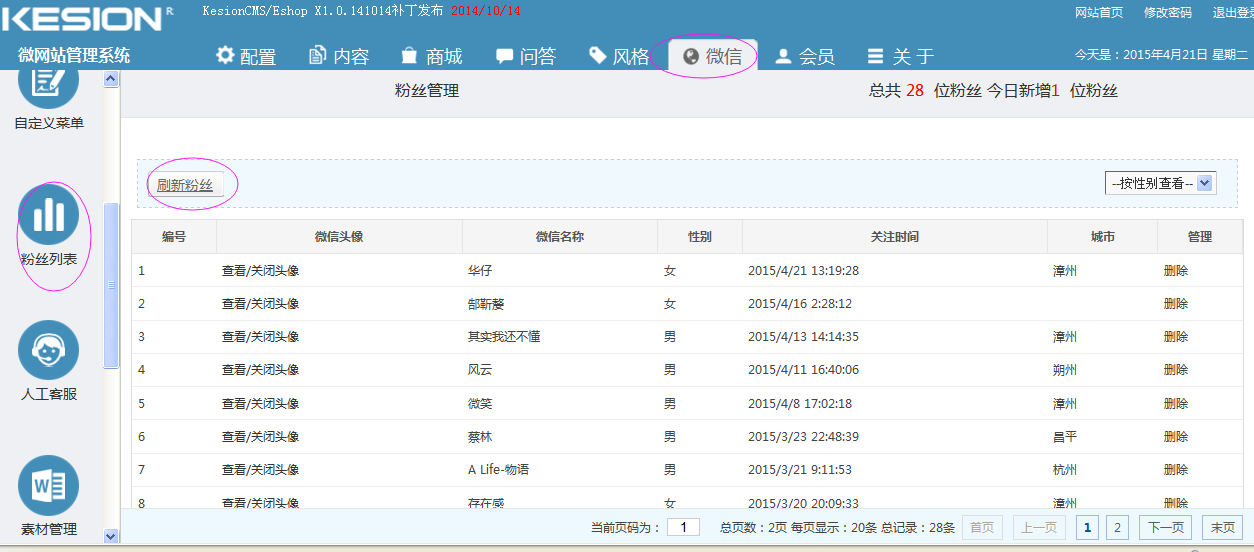Go to 网站首页 link

pos(1099,13)
